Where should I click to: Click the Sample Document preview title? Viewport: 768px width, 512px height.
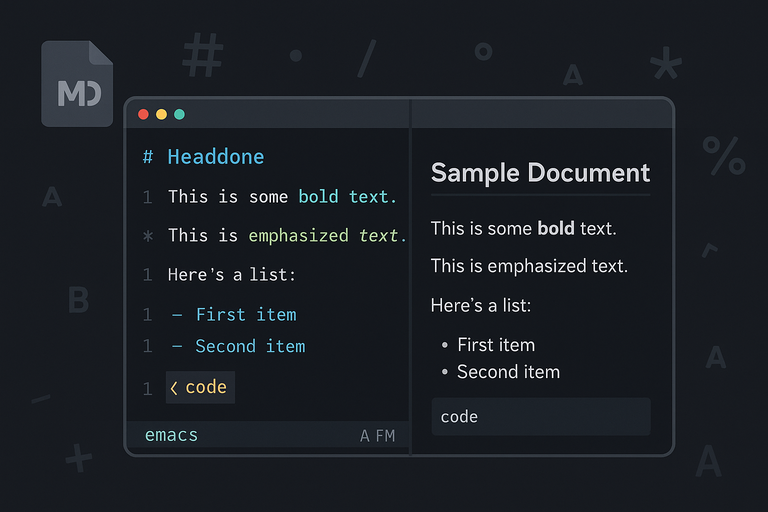(x=540, y=173)
